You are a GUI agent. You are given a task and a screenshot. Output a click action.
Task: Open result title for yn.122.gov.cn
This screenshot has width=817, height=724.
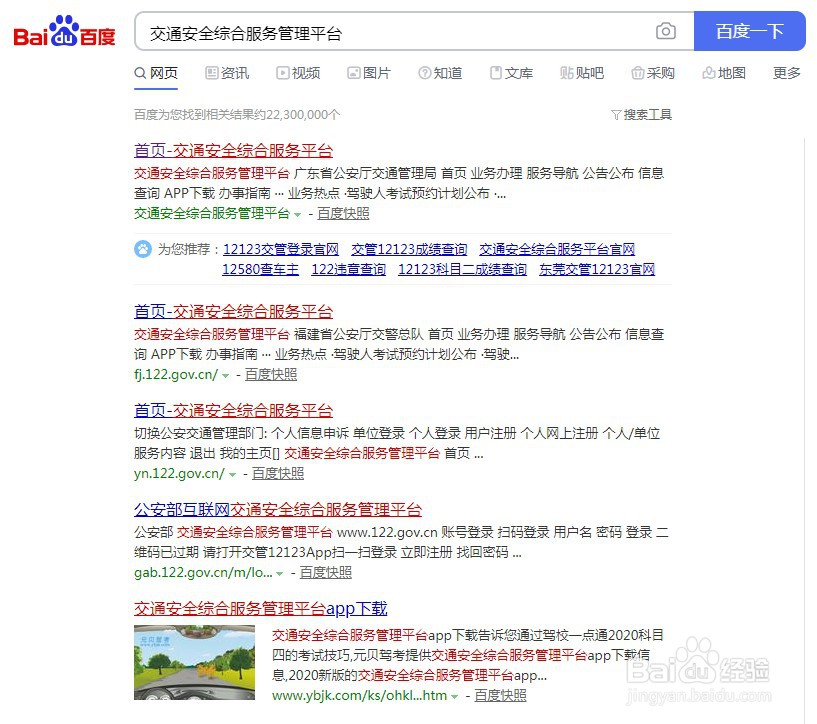click(233, 410)
